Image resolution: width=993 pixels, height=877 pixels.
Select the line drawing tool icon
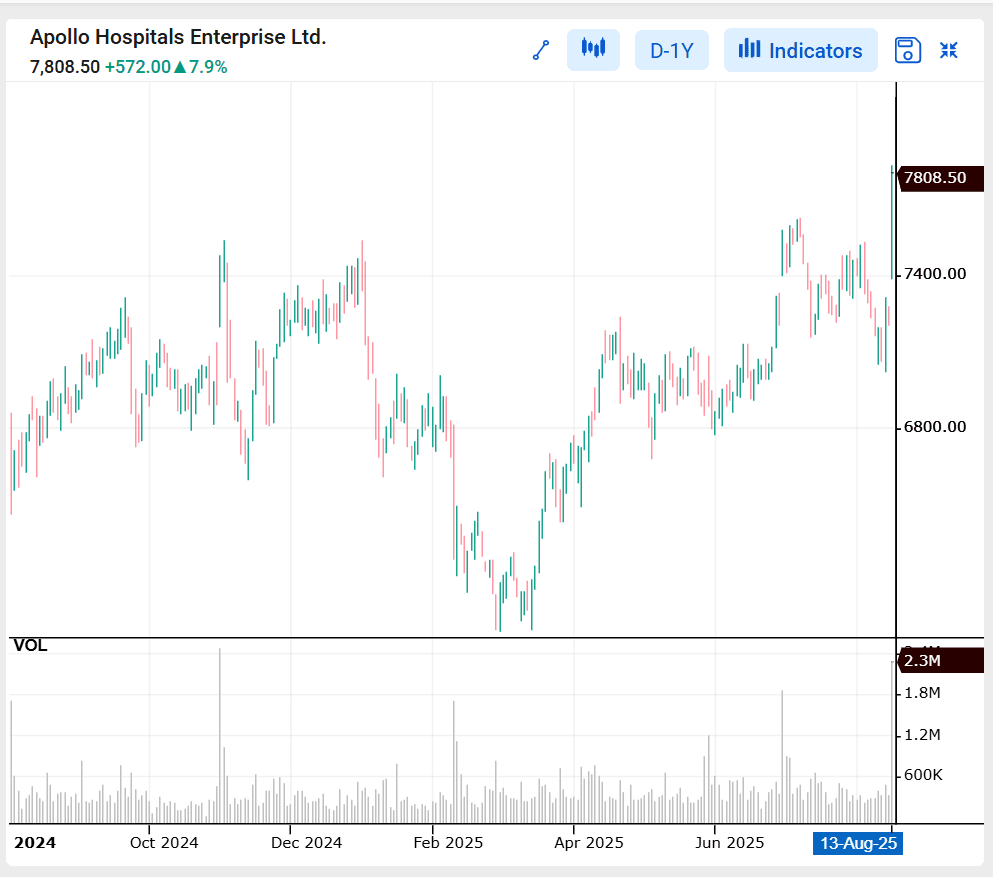(x=541, y=50)
